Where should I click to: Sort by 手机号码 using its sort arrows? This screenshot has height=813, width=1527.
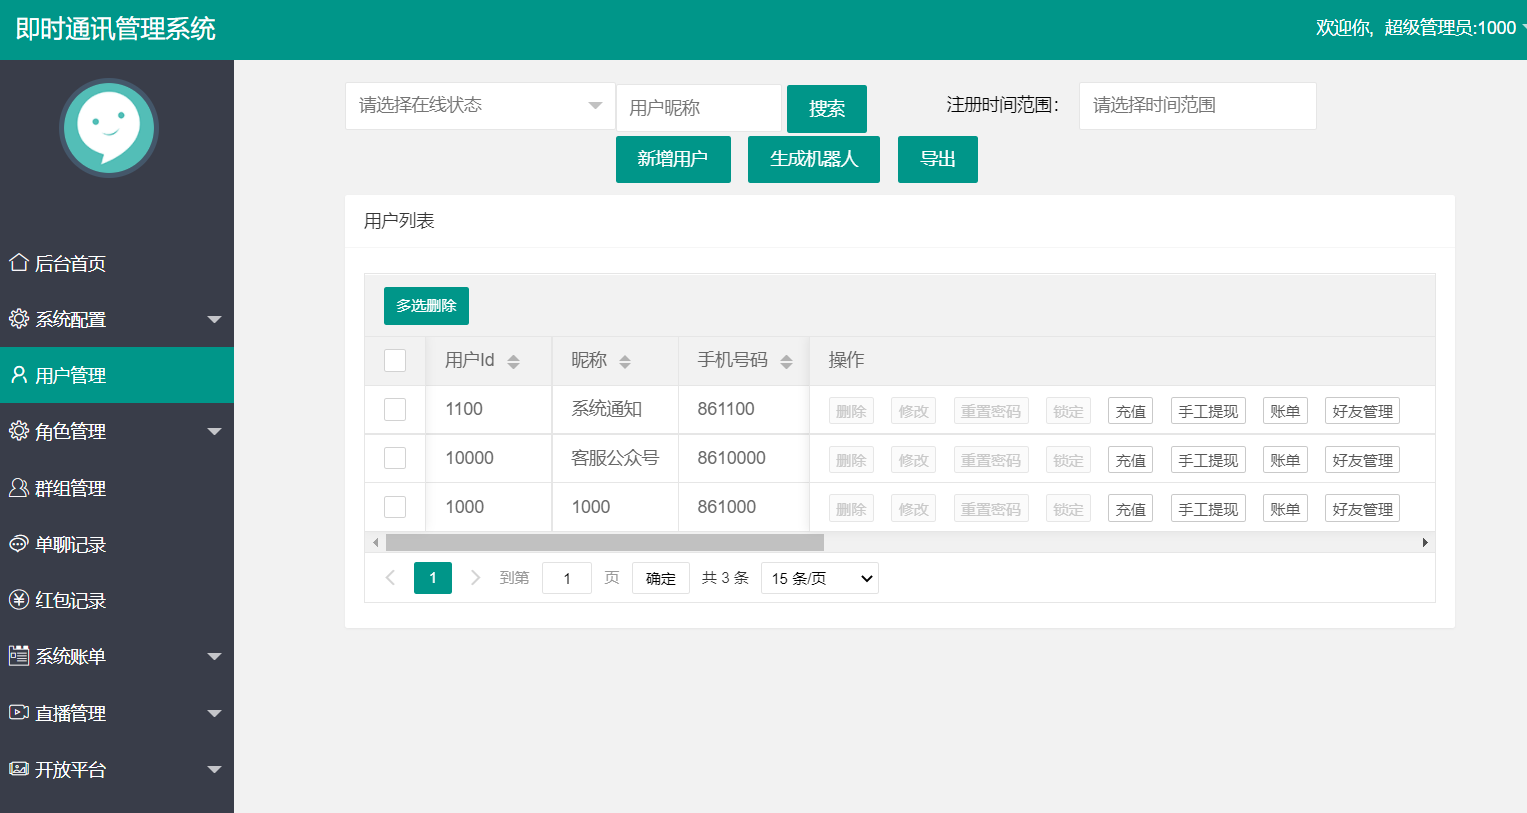click(786, 362)
